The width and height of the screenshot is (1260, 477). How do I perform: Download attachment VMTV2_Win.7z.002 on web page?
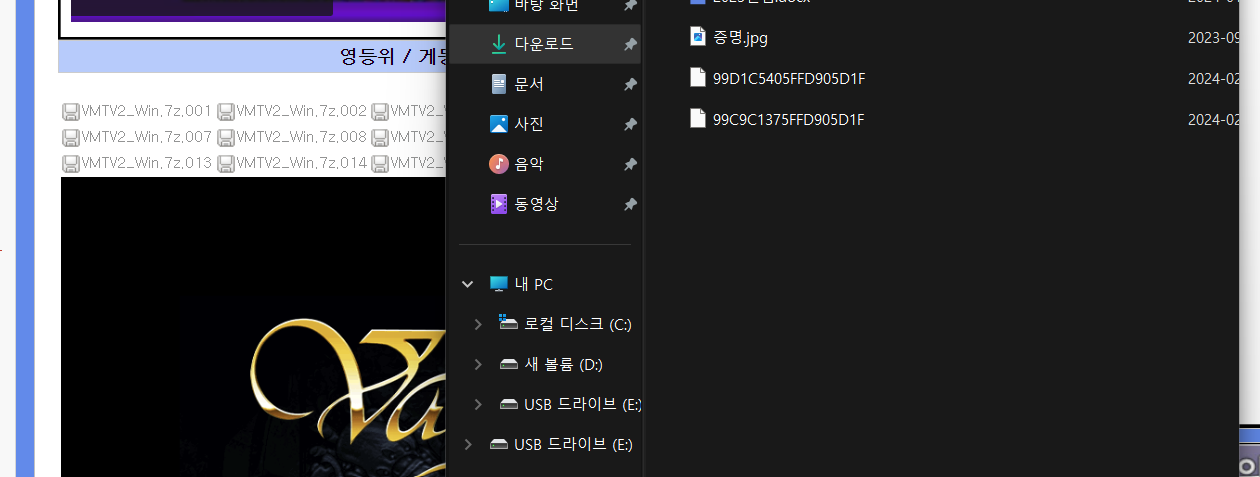[302, 111]
